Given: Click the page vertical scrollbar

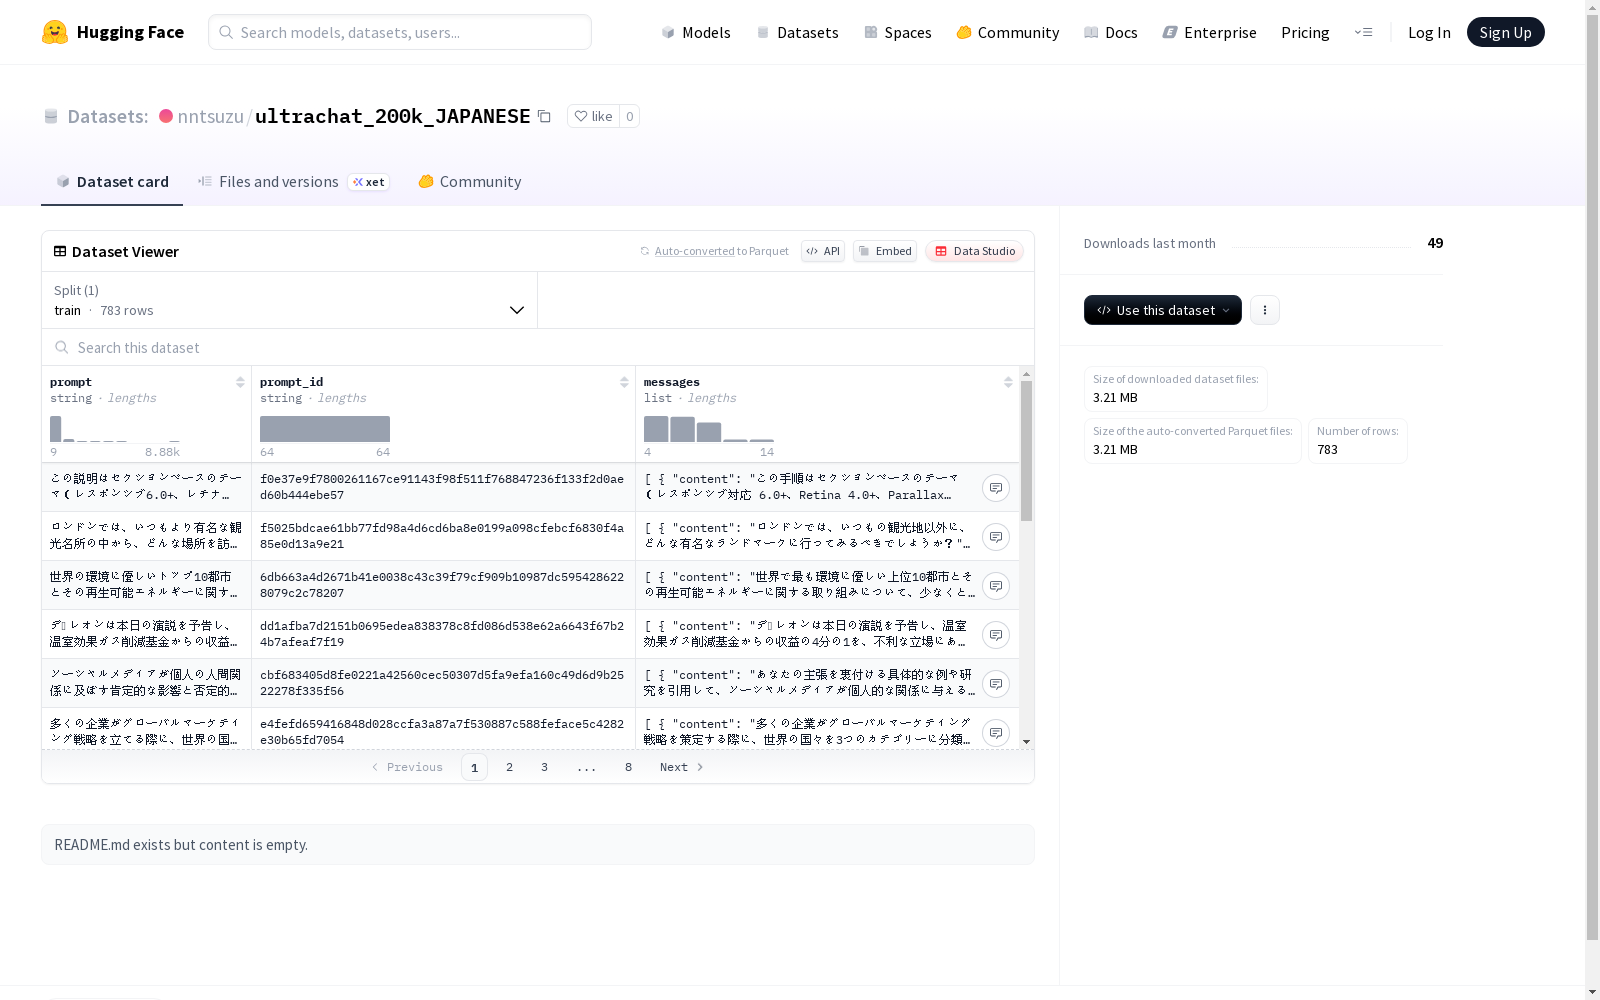Looking at the screenshot, I should (1592, 475).
